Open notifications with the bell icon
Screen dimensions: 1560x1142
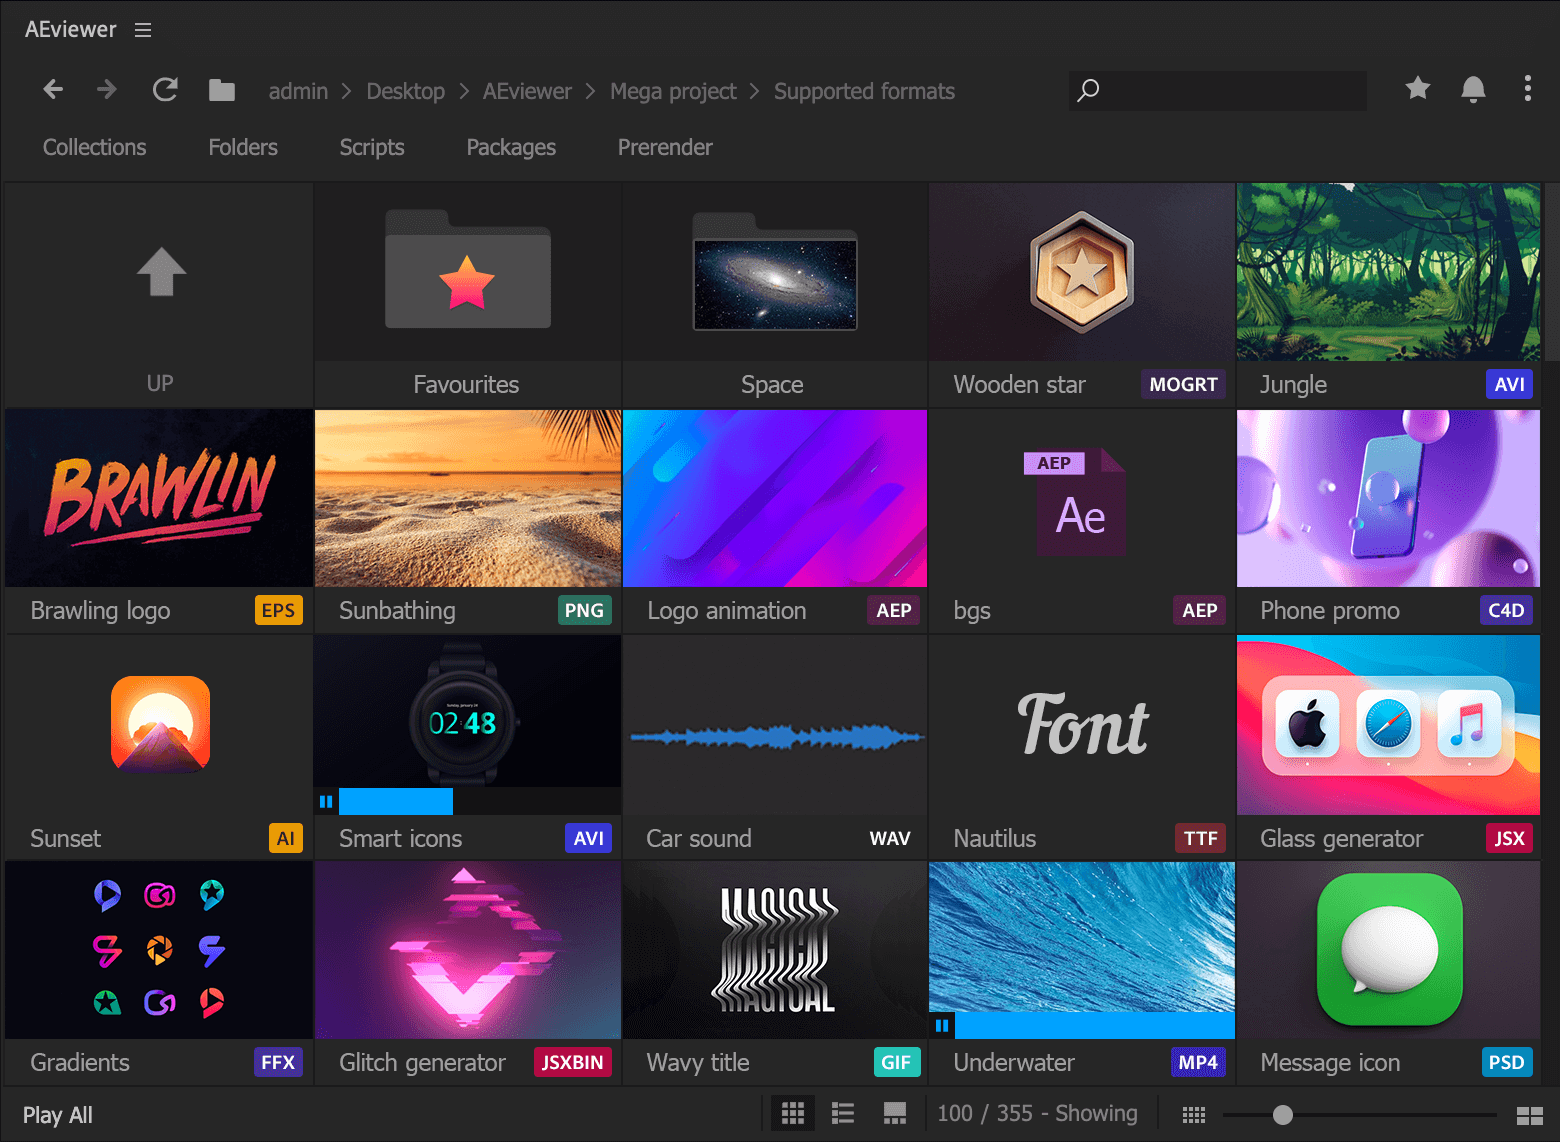coord(1473,89)
